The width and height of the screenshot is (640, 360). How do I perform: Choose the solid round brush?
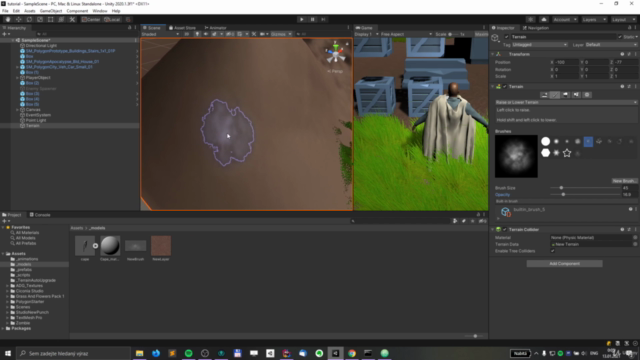click(545, 141)
